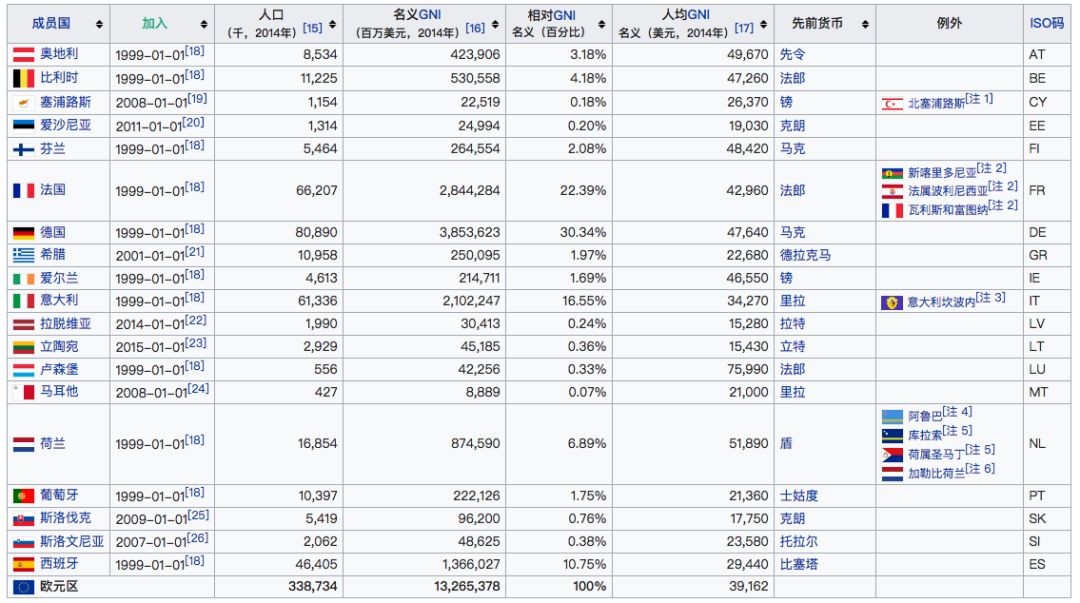Click the New Caledonia flag icon
1080x603 pixels.
[892, 173]
